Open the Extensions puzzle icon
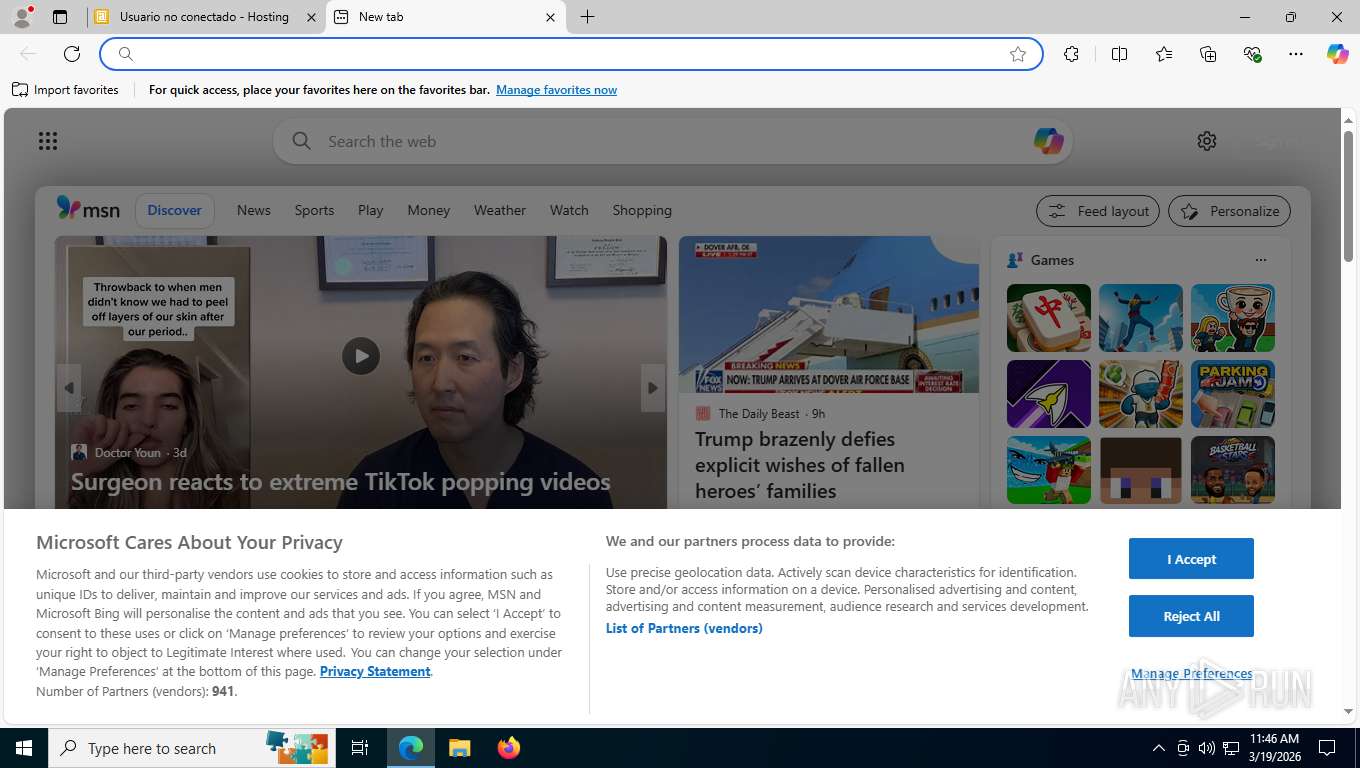Image resolution: width=1360 pixels, height=768 pixels. pos(1072,54)
